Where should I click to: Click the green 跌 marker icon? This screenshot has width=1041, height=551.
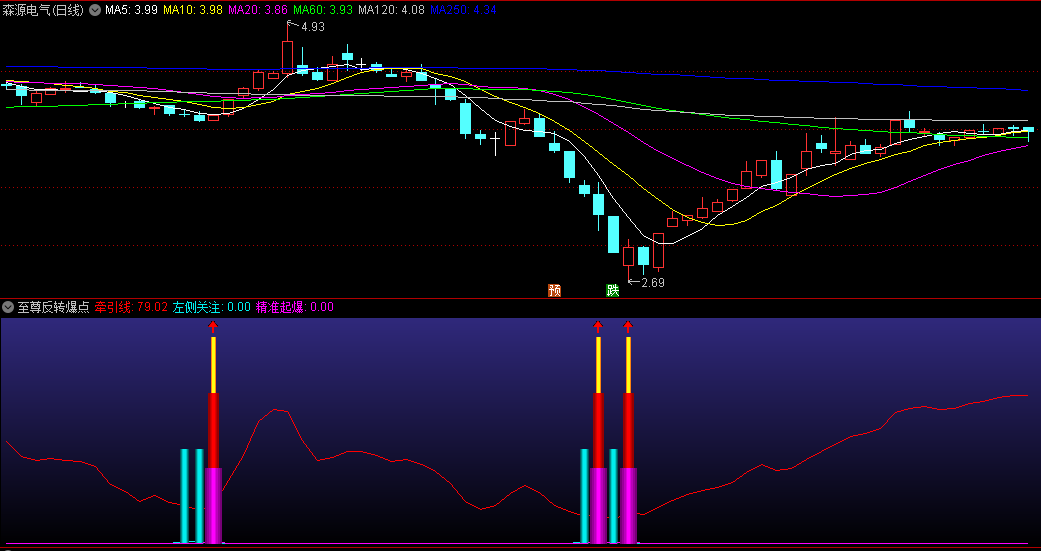click(x=613, y=290)
